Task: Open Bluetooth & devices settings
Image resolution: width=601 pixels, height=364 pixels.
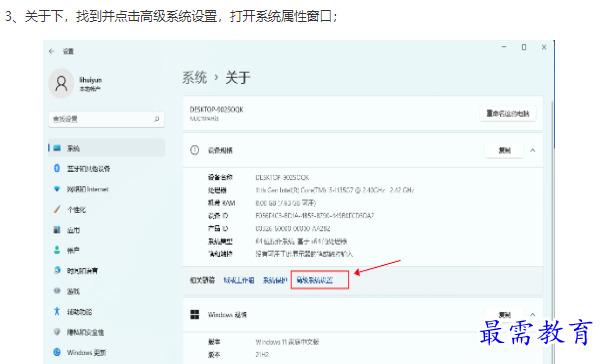Action: [88, 169]
